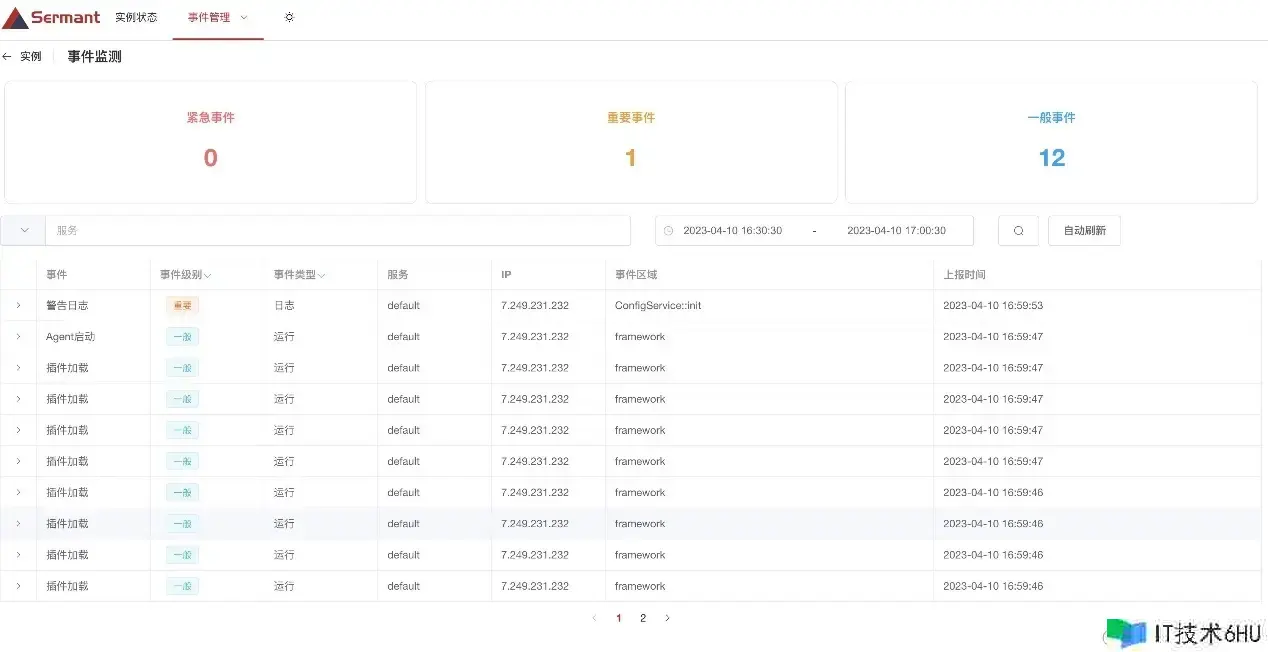
Task: Click the 服务 search input field
Action: tap(338, 231)
